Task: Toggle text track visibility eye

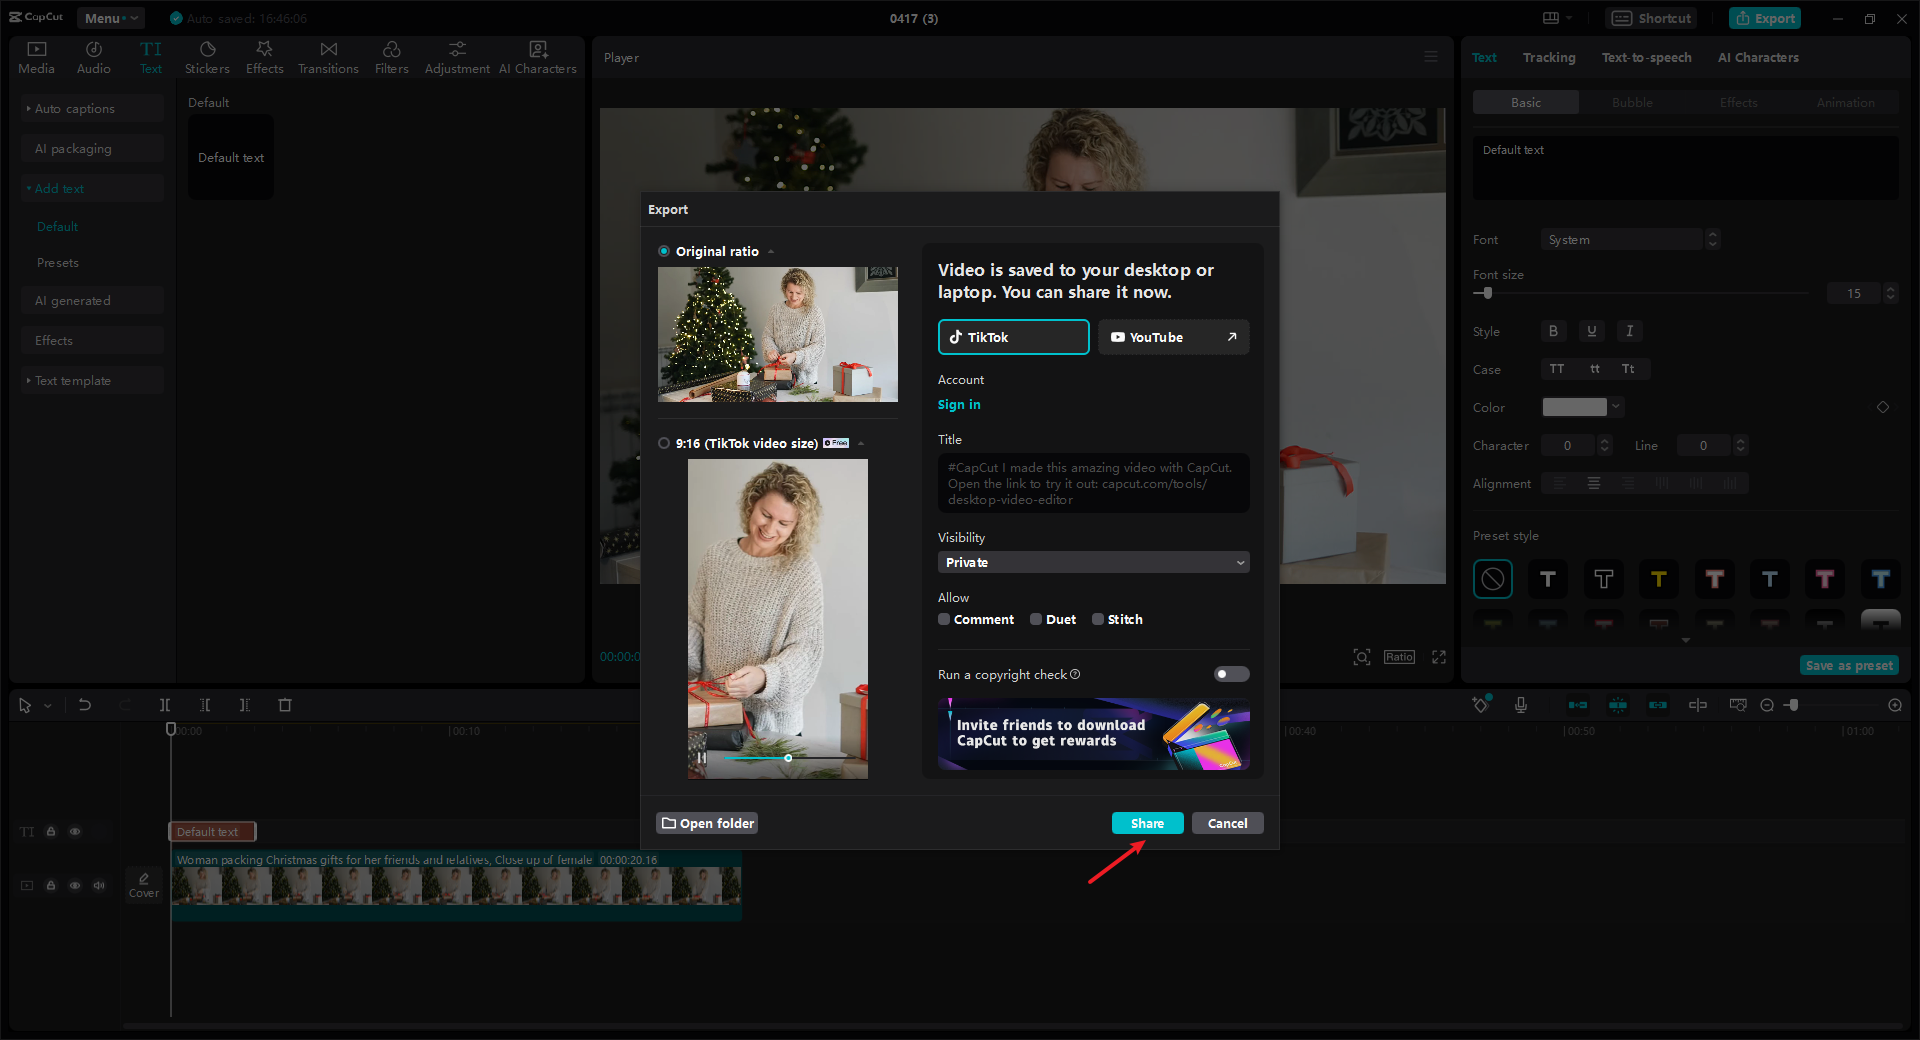Action: (75, 832)
